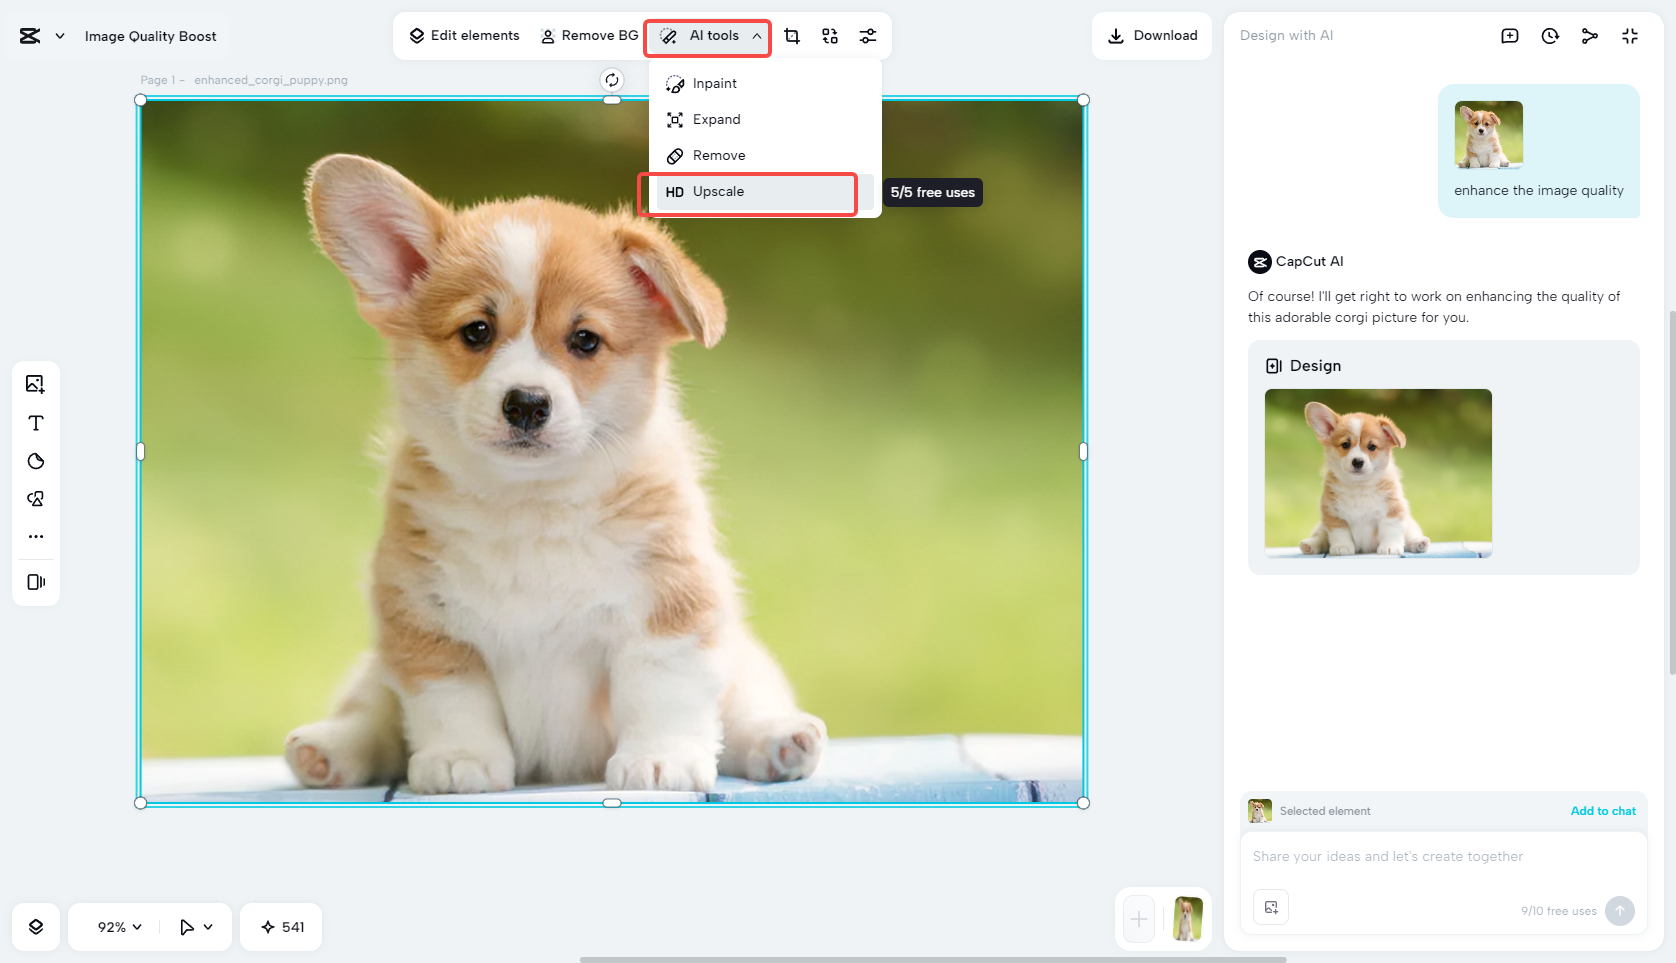The width and height of the screenshot is (1676, 963).
Task: Open the Replace image tool
Action: click(829, 35)
